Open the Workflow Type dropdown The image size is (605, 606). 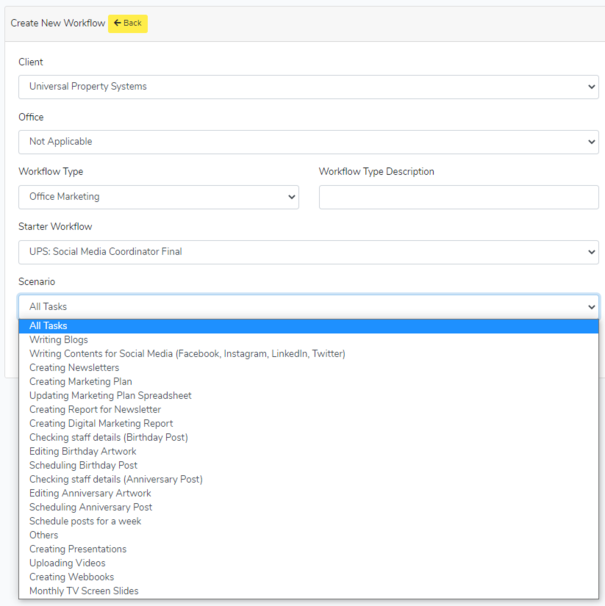click(x=158, y=197)
